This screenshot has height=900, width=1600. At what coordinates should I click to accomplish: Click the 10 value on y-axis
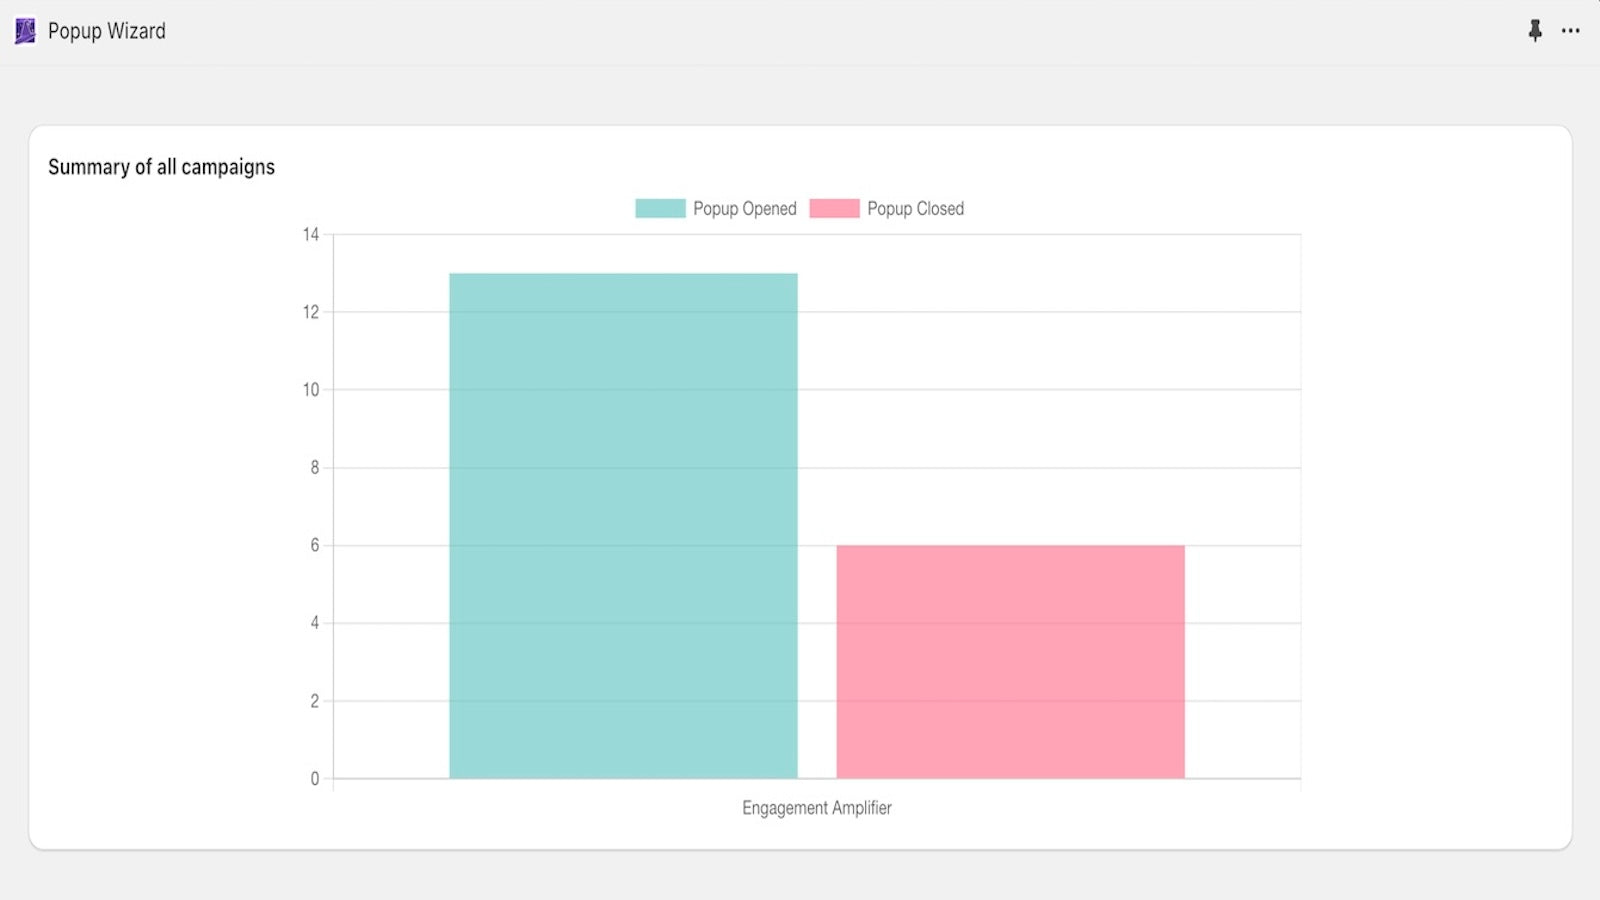[311, 390]
